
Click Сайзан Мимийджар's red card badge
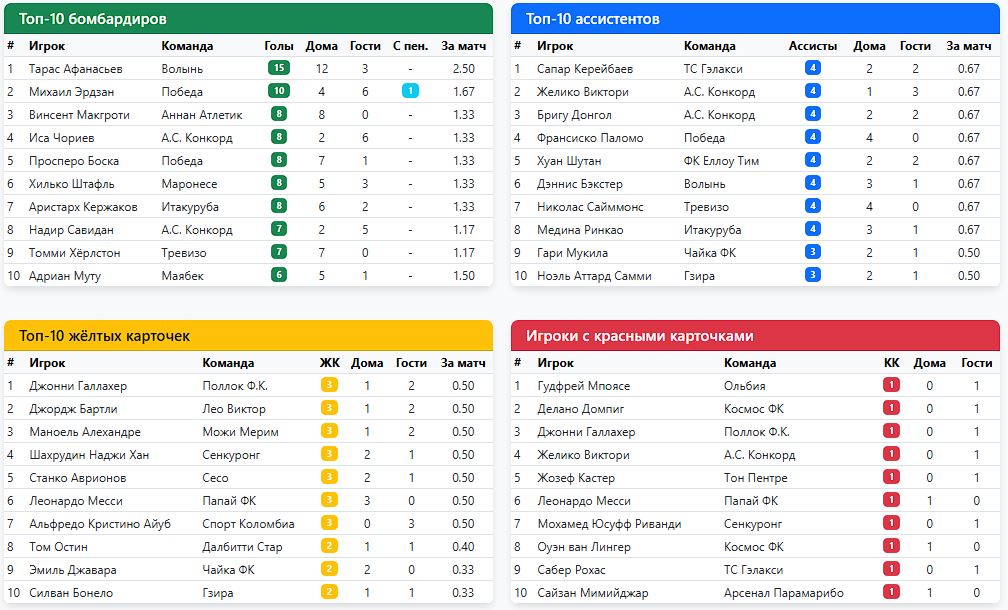point(892,592)
